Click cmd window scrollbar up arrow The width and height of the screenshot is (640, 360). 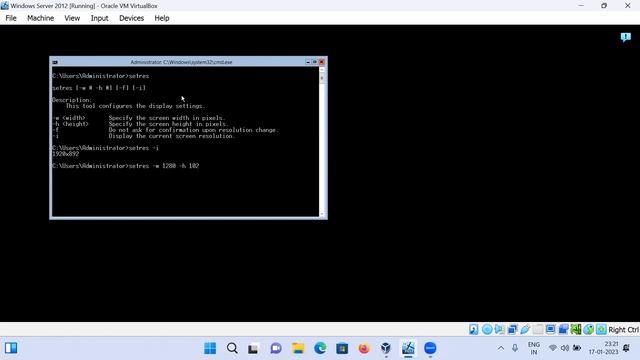(322, 70)
